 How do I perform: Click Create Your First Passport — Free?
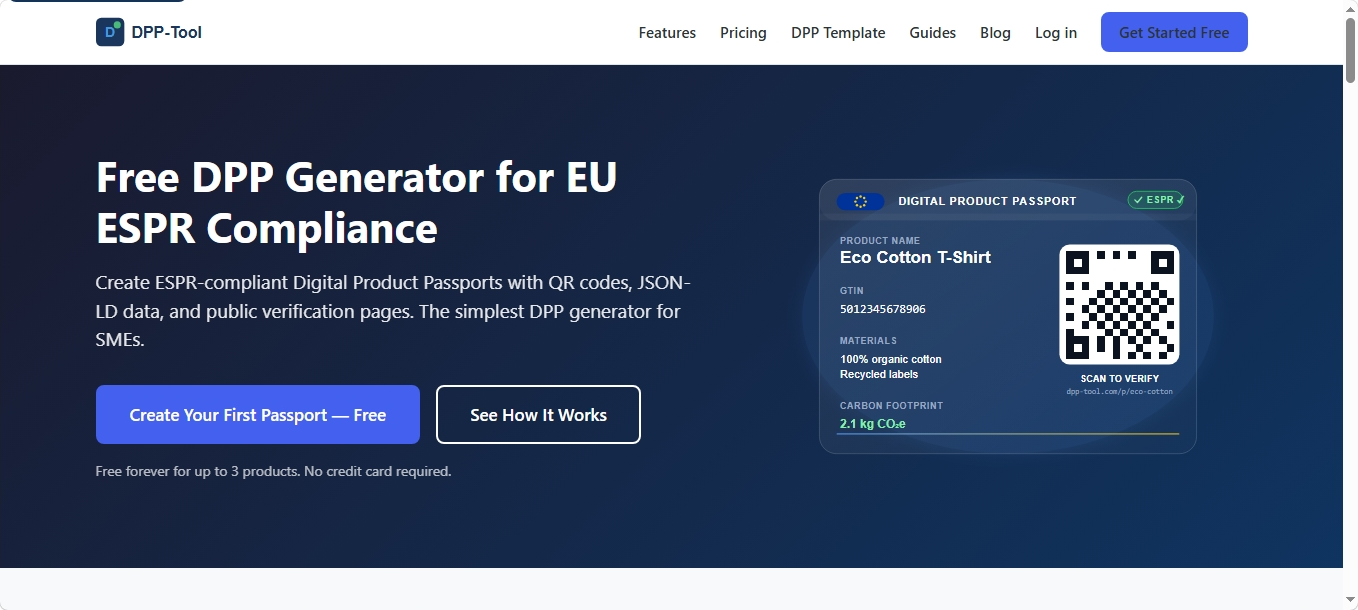(x=258, y=415)
